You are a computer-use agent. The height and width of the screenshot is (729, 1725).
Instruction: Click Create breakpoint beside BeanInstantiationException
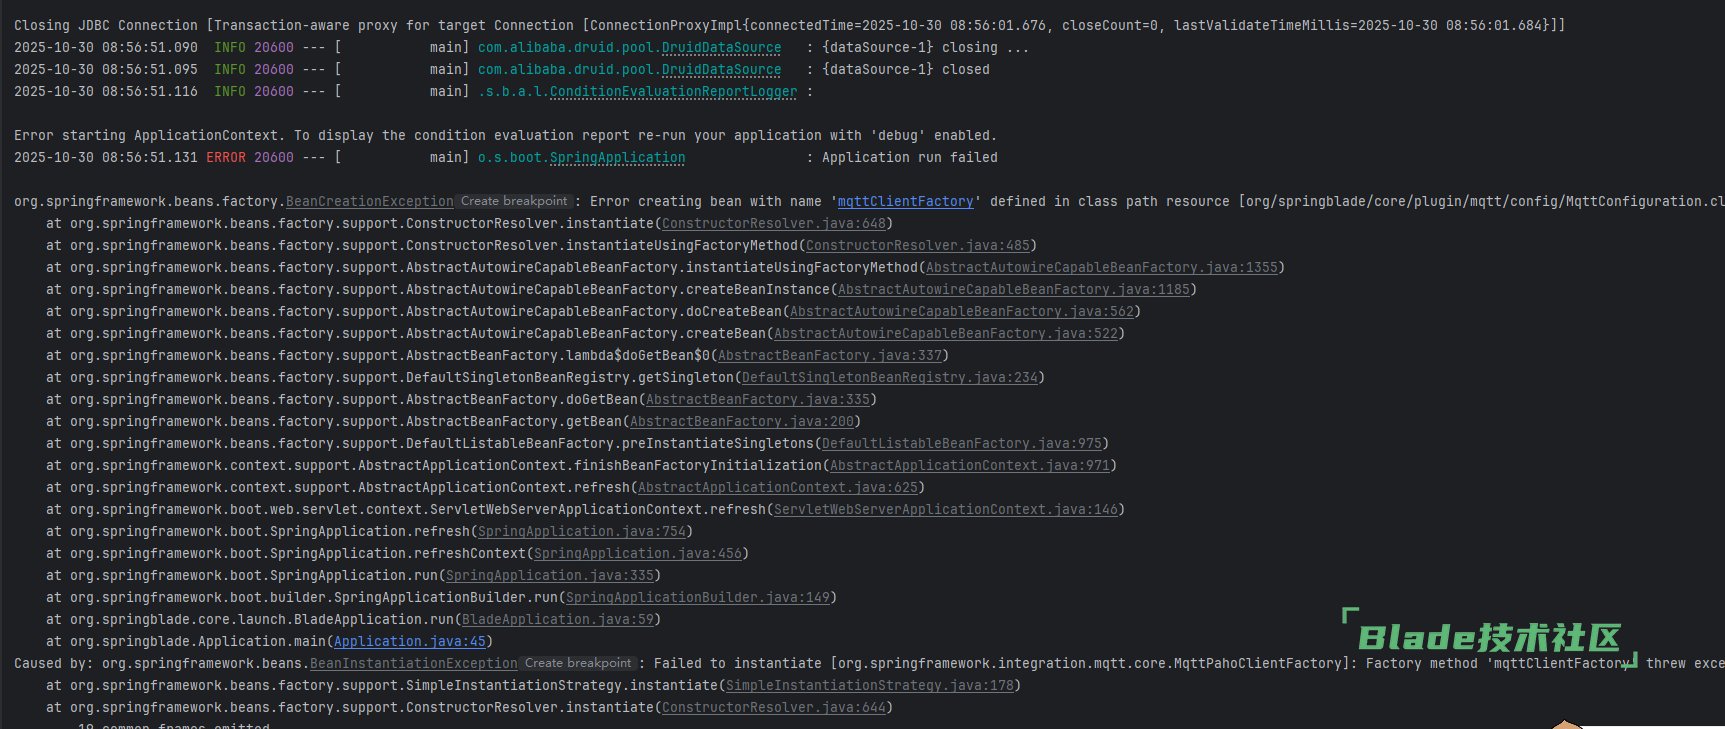pyautogui.click(x=578, y=663)
